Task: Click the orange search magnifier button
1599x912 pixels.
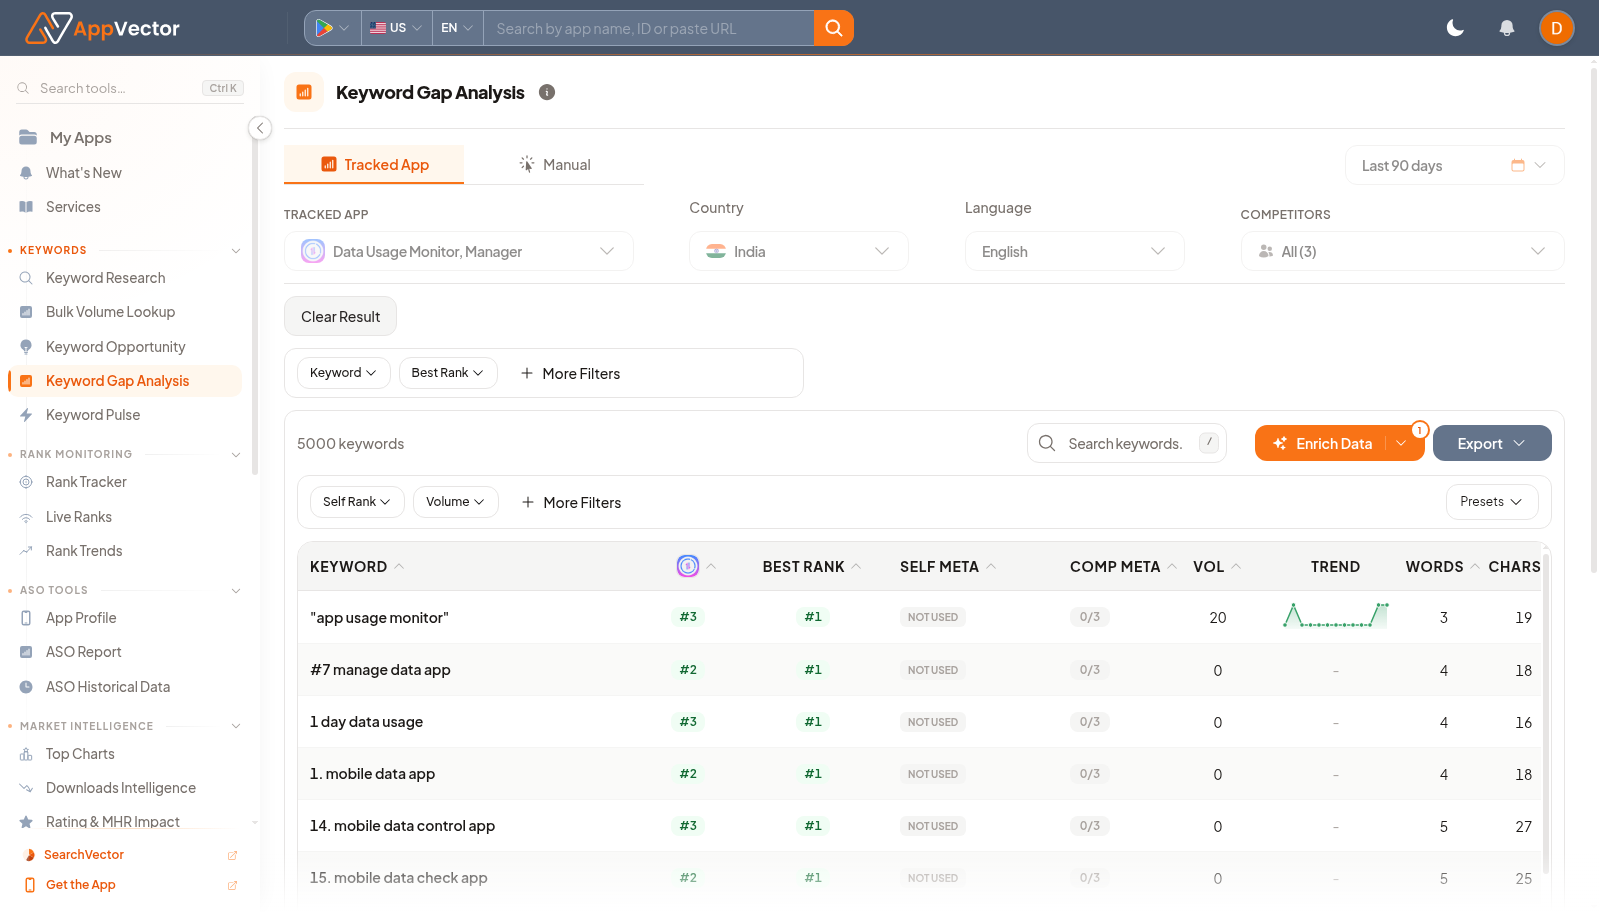Action: pyautogui.click(x=834, y=28)
